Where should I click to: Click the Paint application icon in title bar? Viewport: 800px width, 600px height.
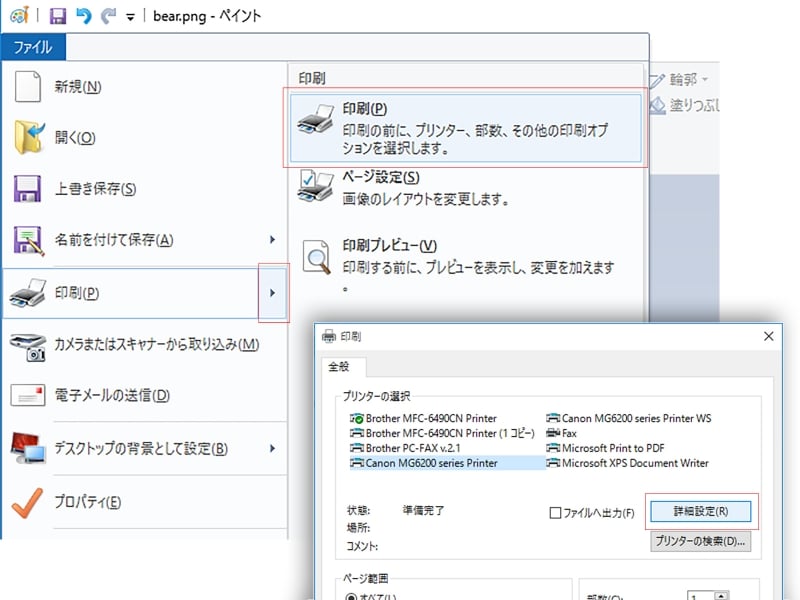pos(19,15)
